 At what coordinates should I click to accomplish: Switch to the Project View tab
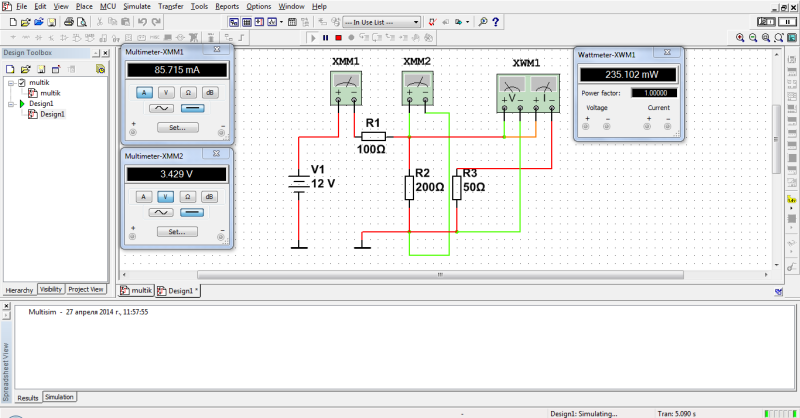pyautogui.click(x=86, y=289)
